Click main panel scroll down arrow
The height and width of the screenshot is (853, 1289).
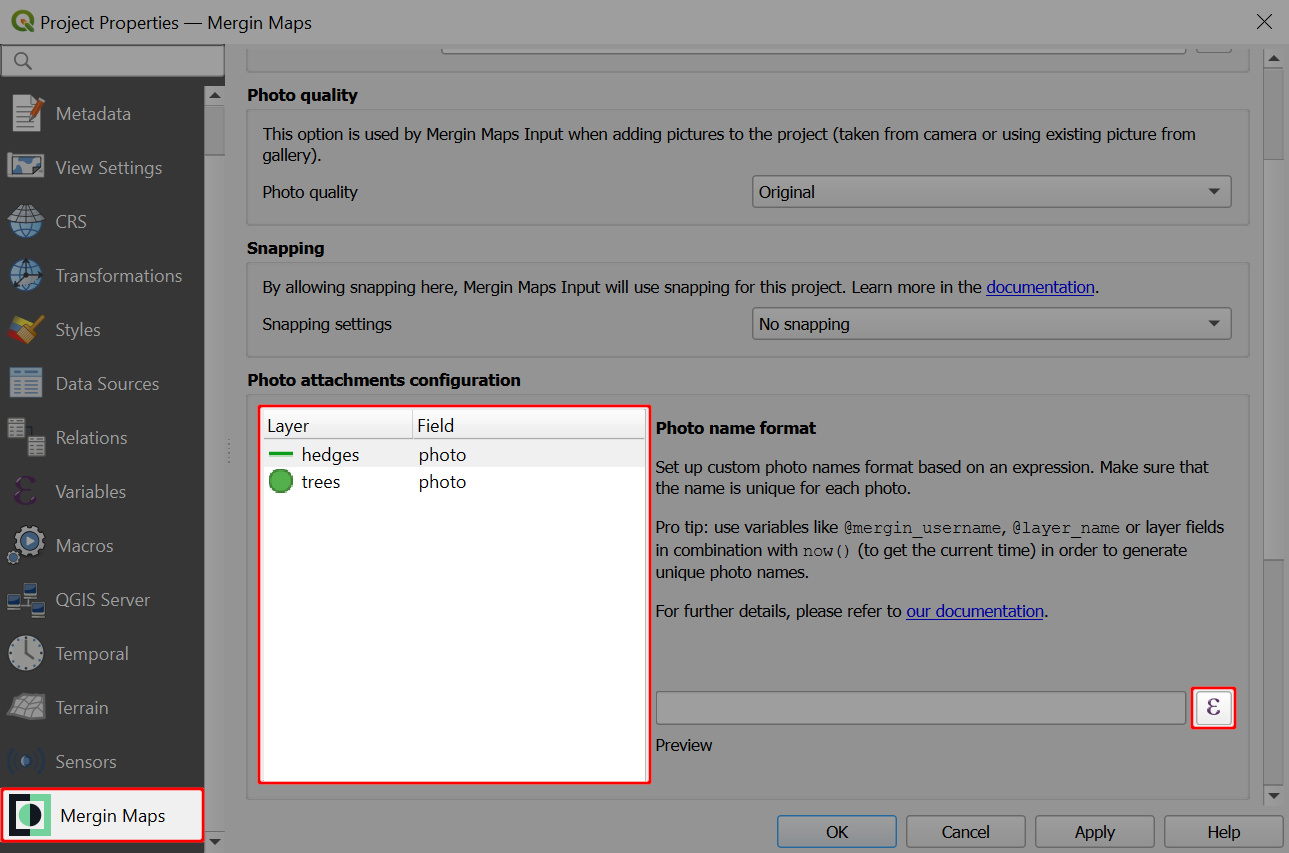tap(1273, 796)
